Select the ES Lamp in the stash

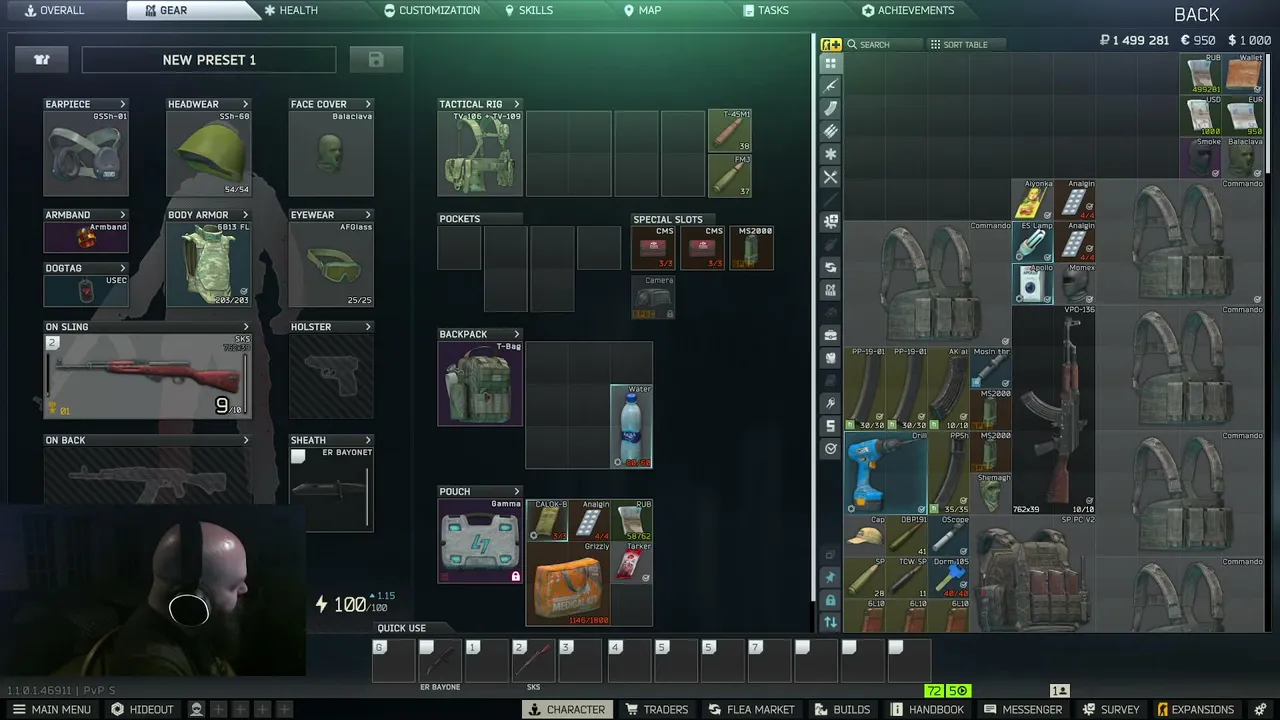tap(1032, 242)
